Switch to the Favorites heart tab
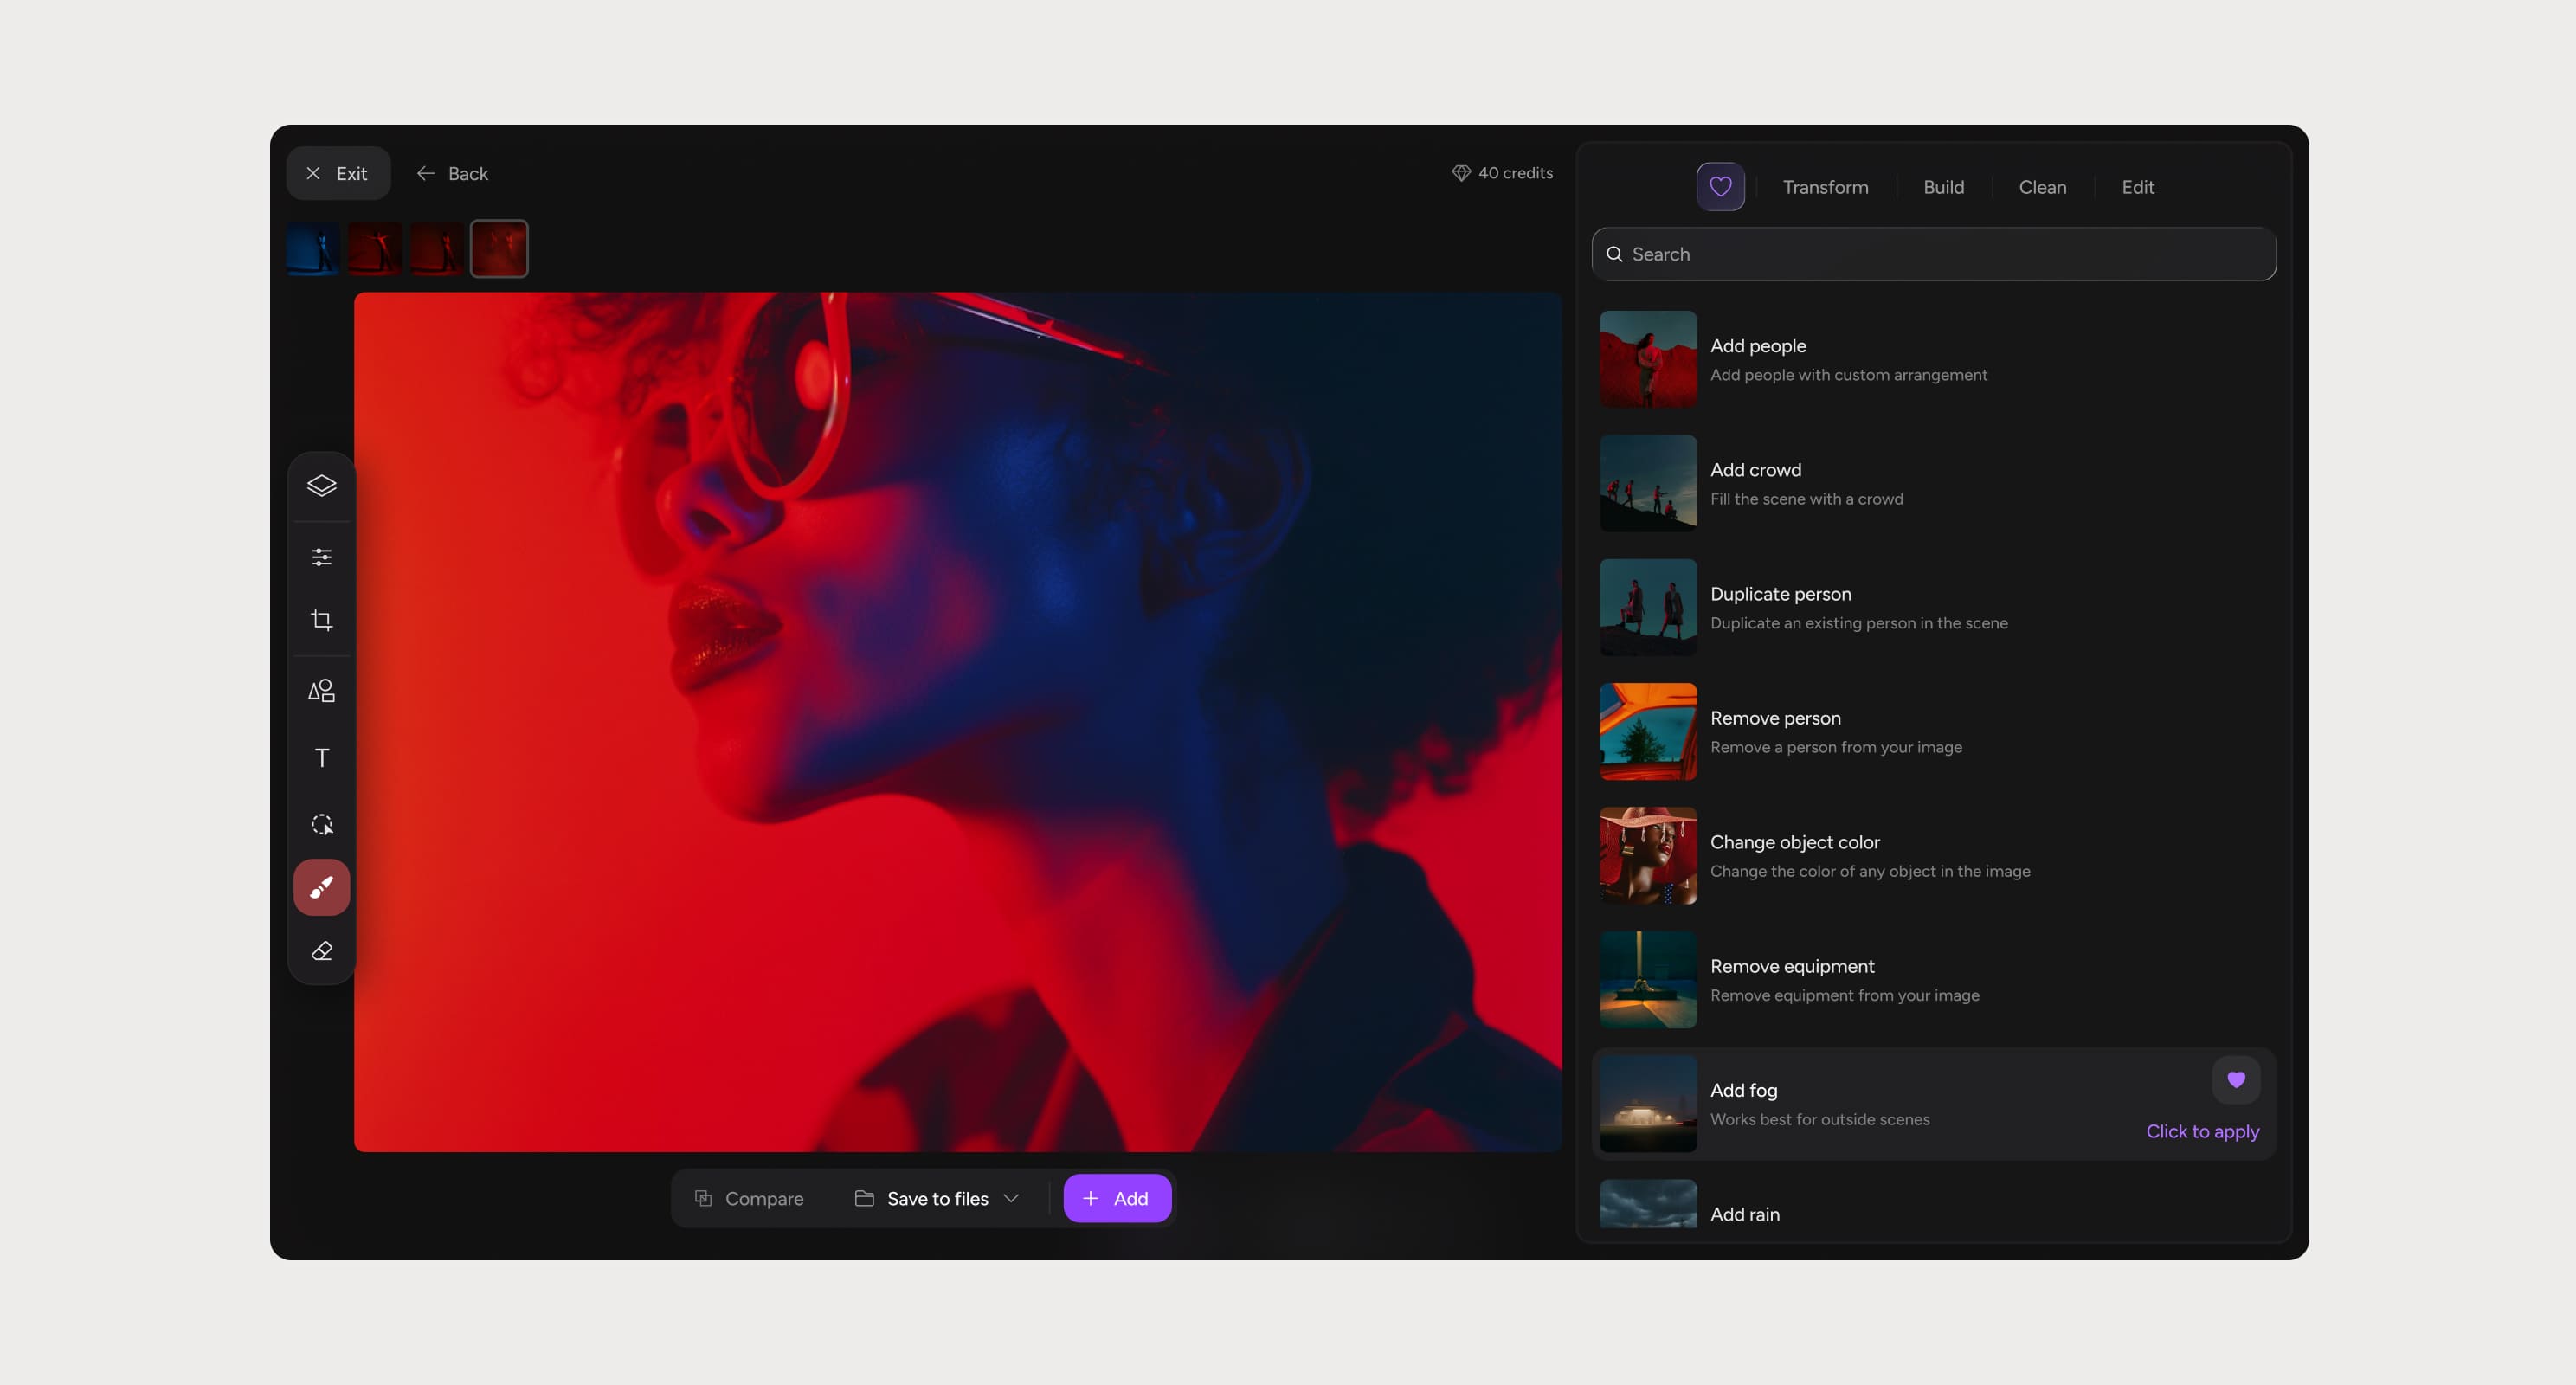This screenshot has height=1385, width=2576. coord(1720,187)
